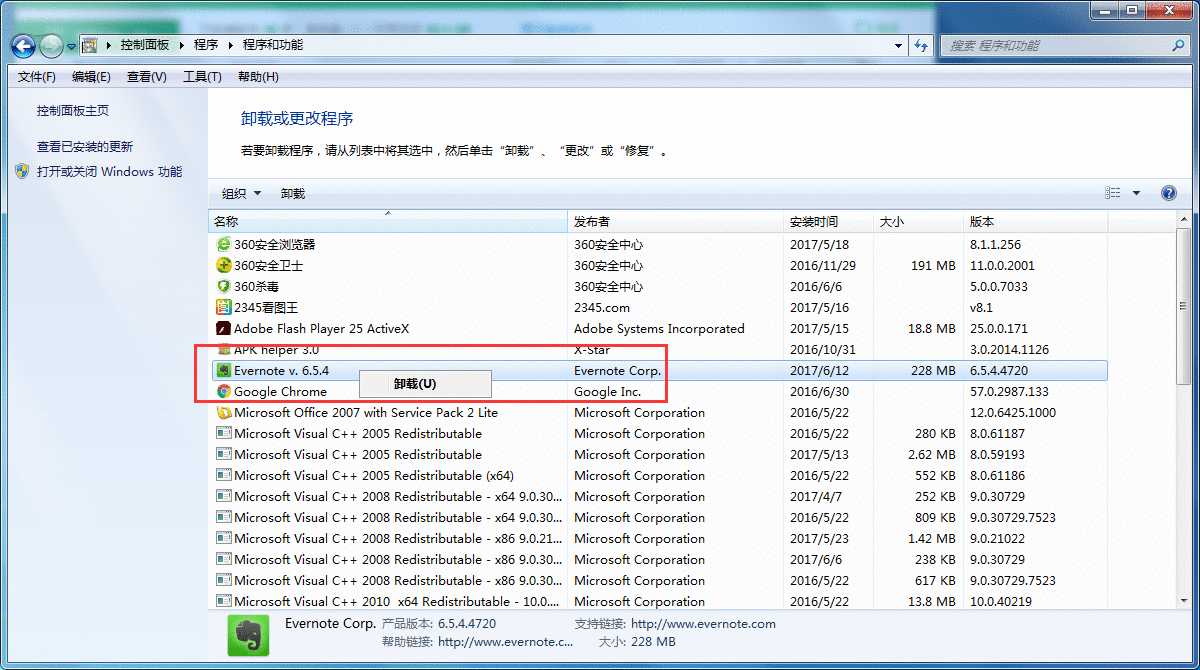Click the 360安全浏览器 program icon
The height and width of the screenshot is (670, 1200).
point(224,245)
